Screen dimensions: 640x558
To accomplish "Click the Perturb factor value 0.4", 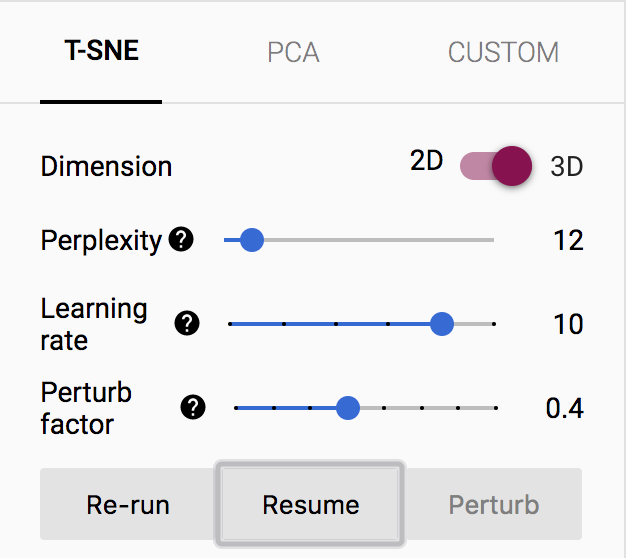I will point(564,407).
